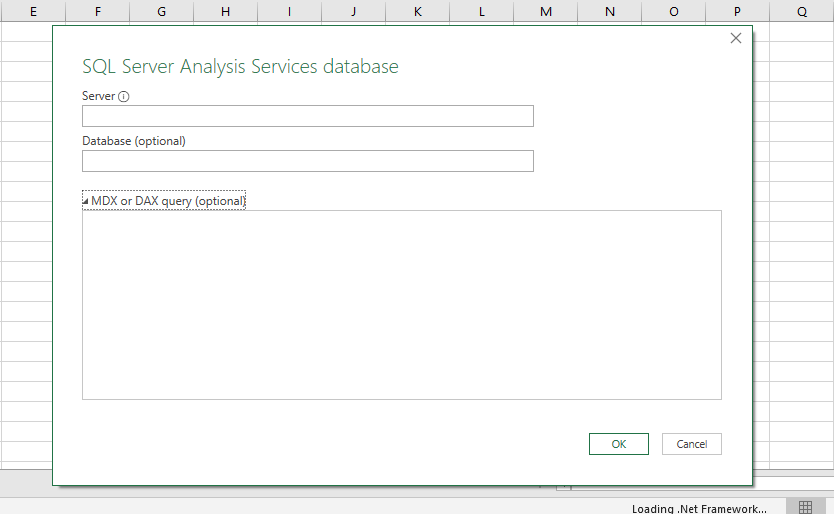Screen dimensions: 834x514
Task: Click the Server info icon
Action: pyautogui.click(x=123, y=96)
